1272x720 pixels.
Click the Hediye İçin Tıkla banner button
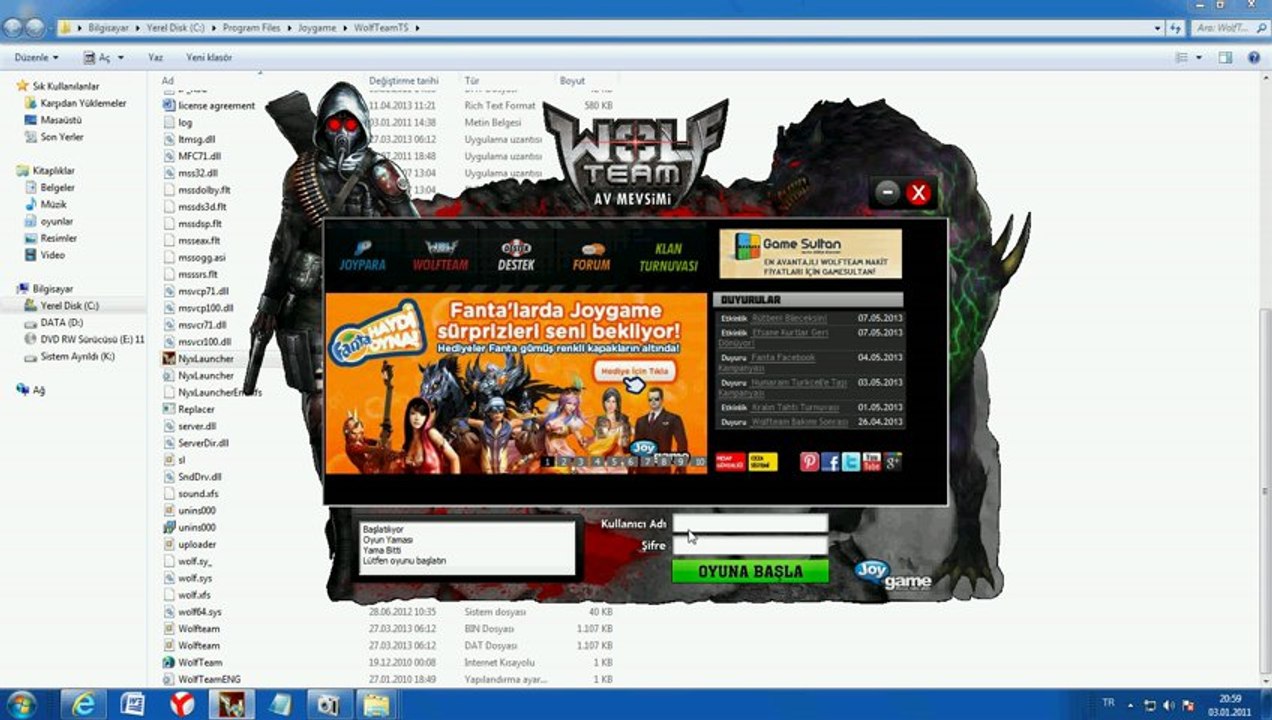[635, 370]
